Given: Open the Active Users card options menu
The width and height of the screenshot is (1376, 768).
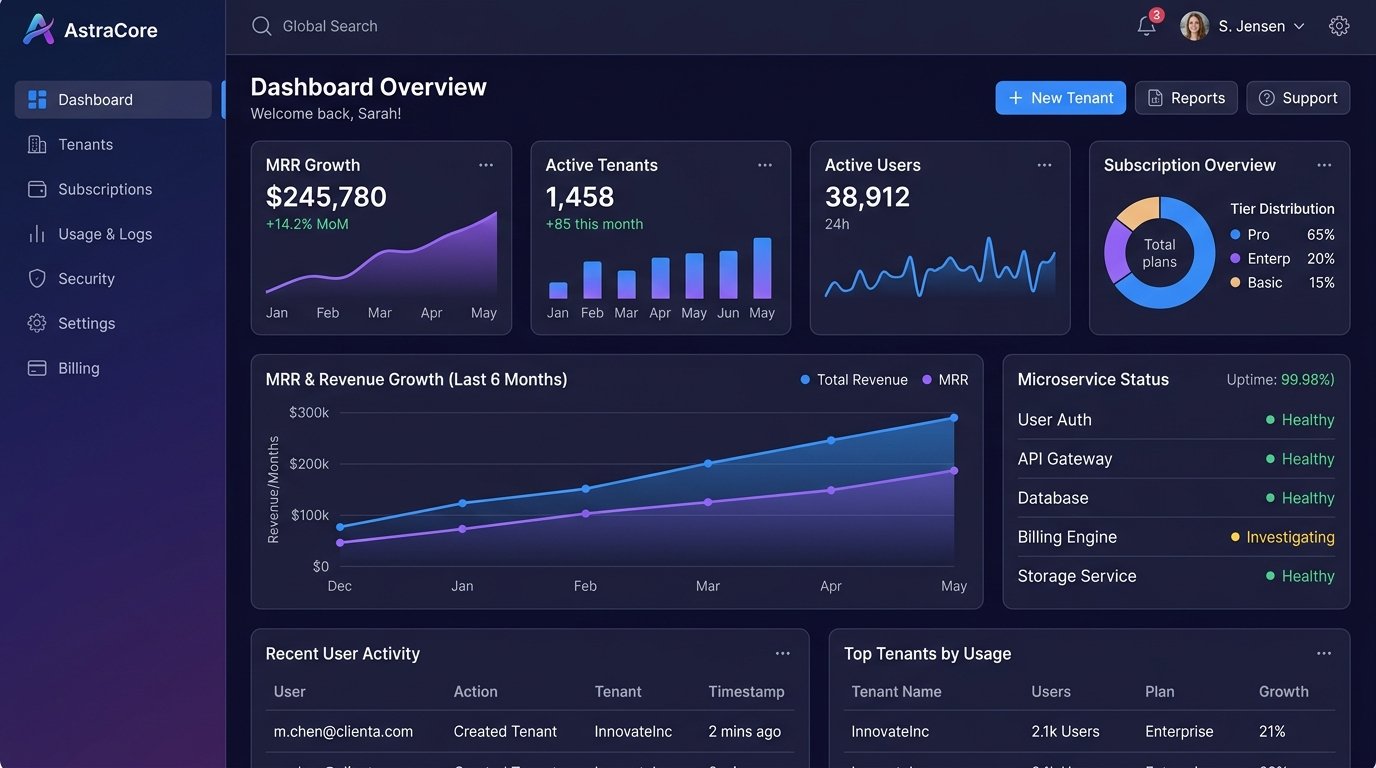Looking at the screenshot, I should click(1044, 165).
